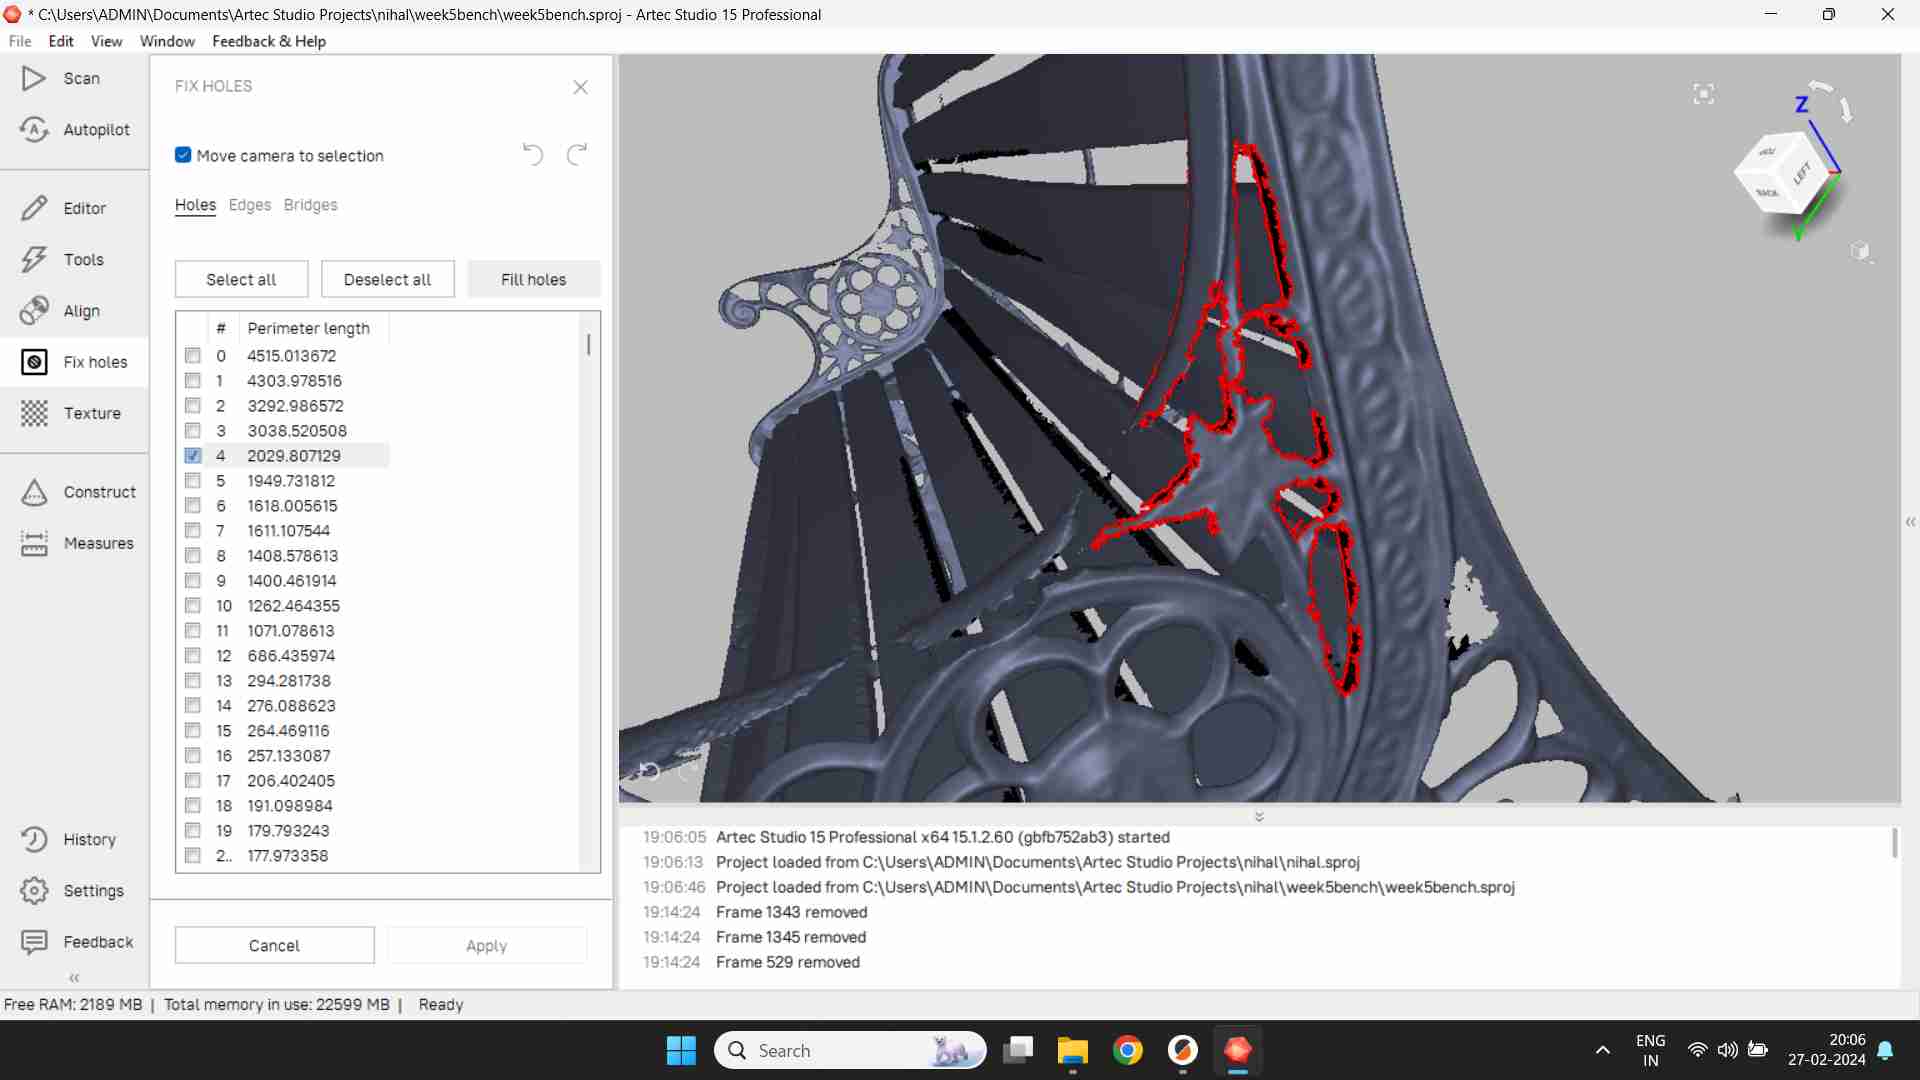
Task: Click the Select all button
Action: pos(241,279)
